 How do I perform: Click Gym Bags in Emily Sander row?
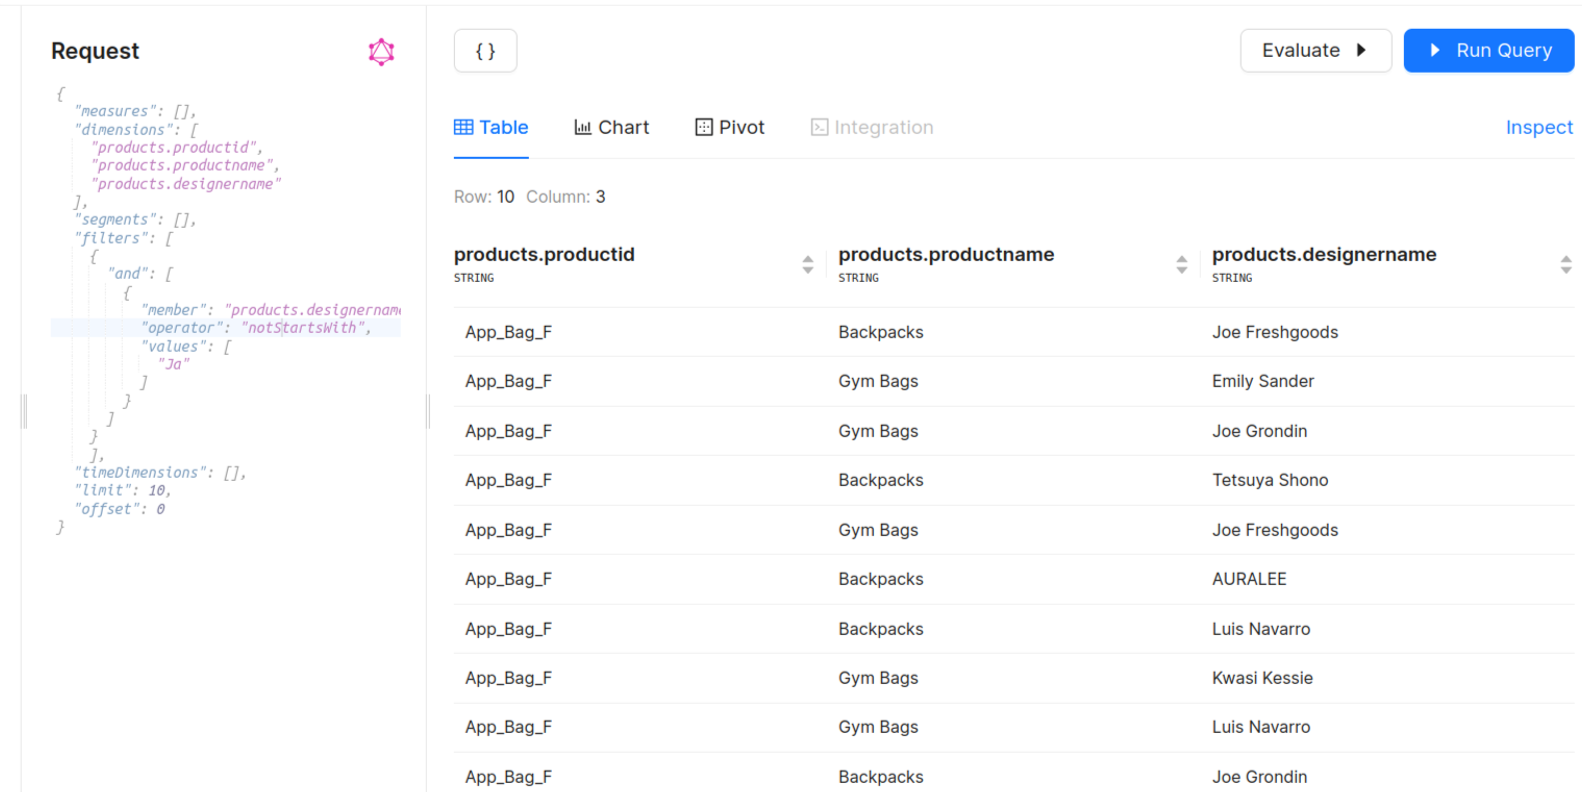click(878, 381)
